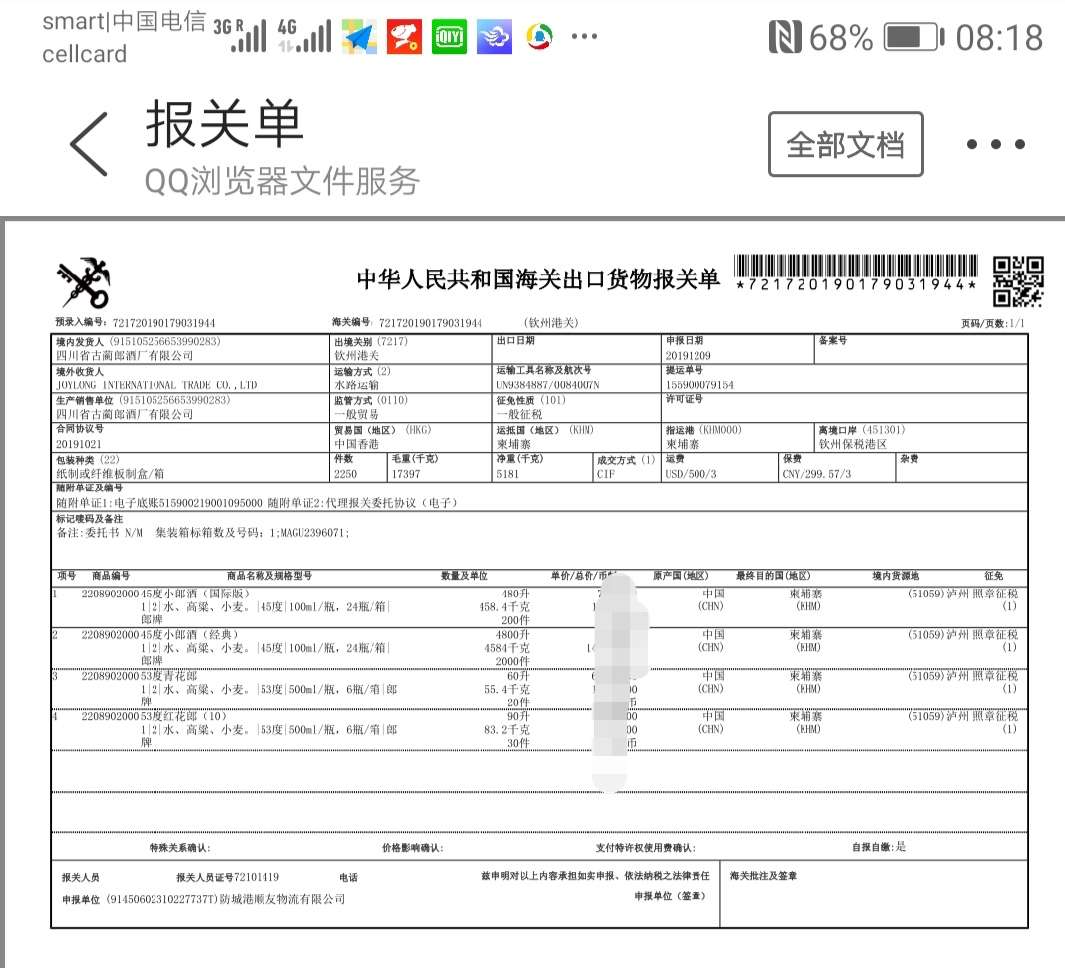This screenshot has height=968, width=1065.
Task: Tap the 4G signal strength indicator
Action: 304,35
